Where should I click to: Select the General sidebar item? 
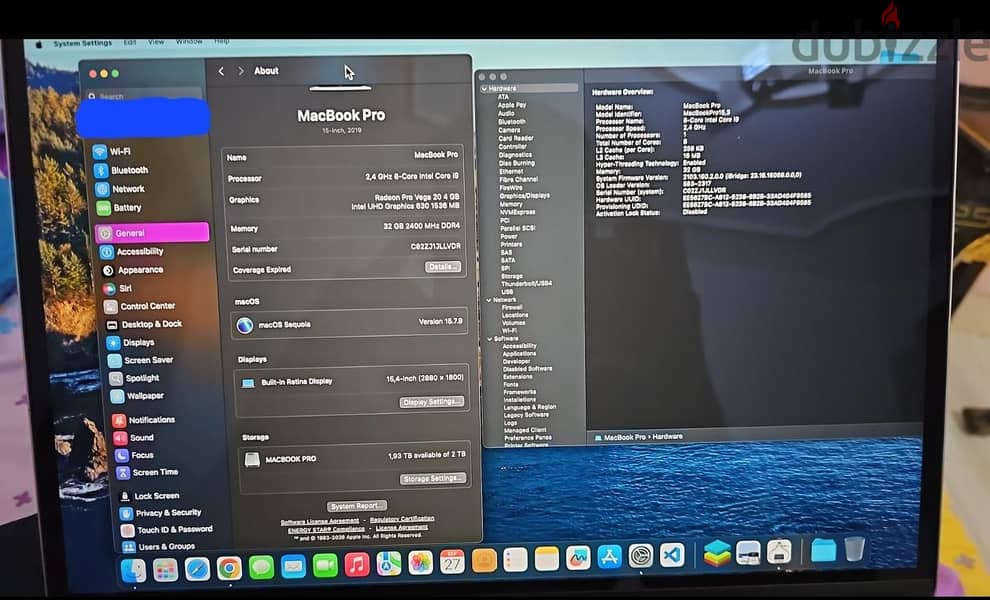pos(152,233)
